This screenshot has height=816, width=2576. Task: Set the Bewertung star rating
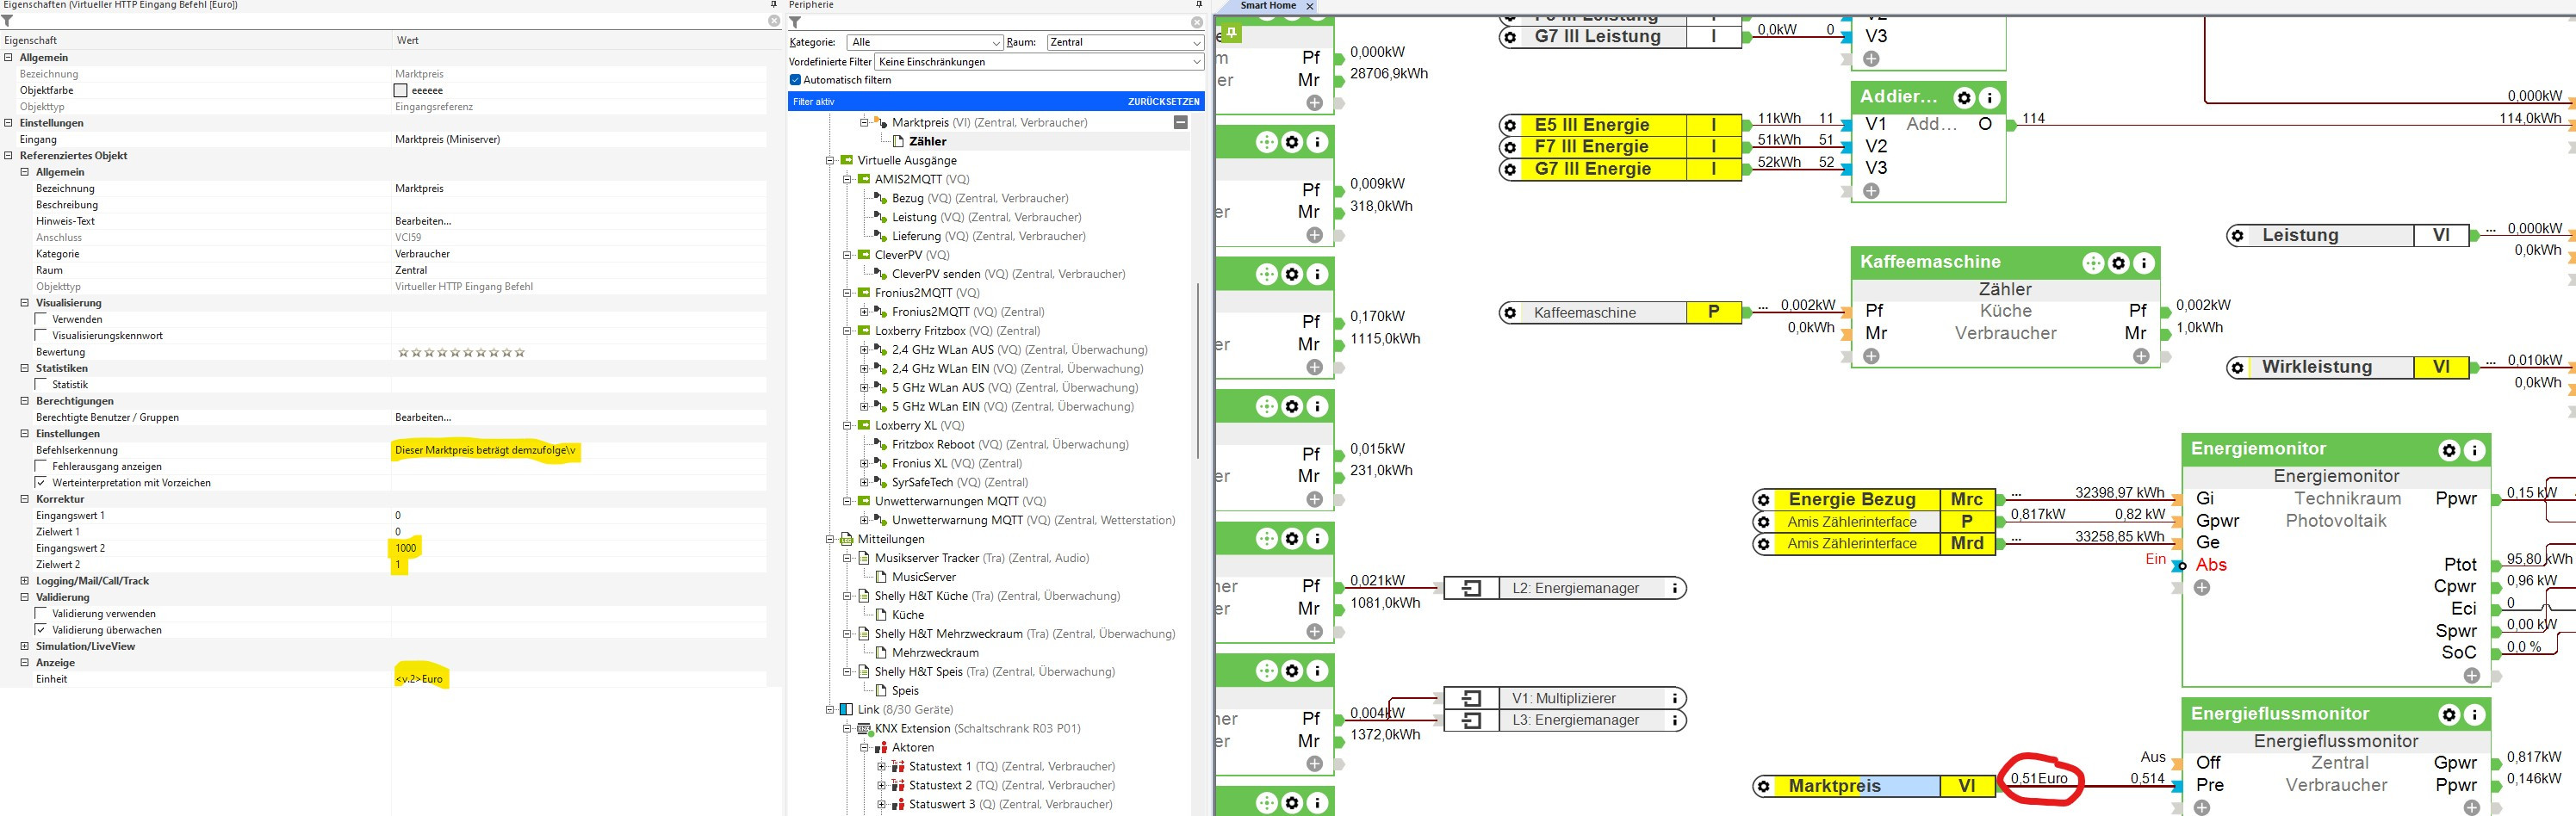coord(461,352)
